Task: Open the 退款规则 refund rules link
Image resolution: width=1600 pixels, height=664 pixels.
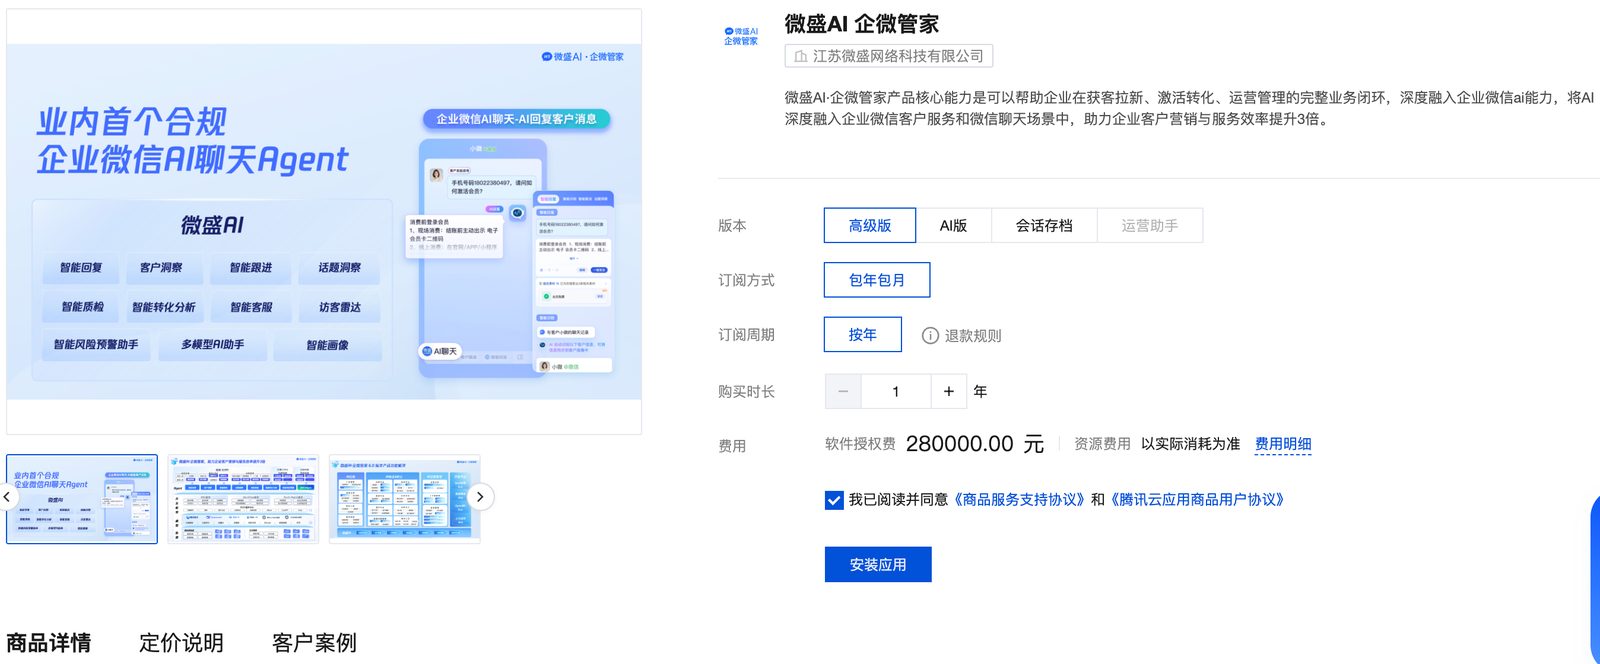Action: (x=973, y=336)
